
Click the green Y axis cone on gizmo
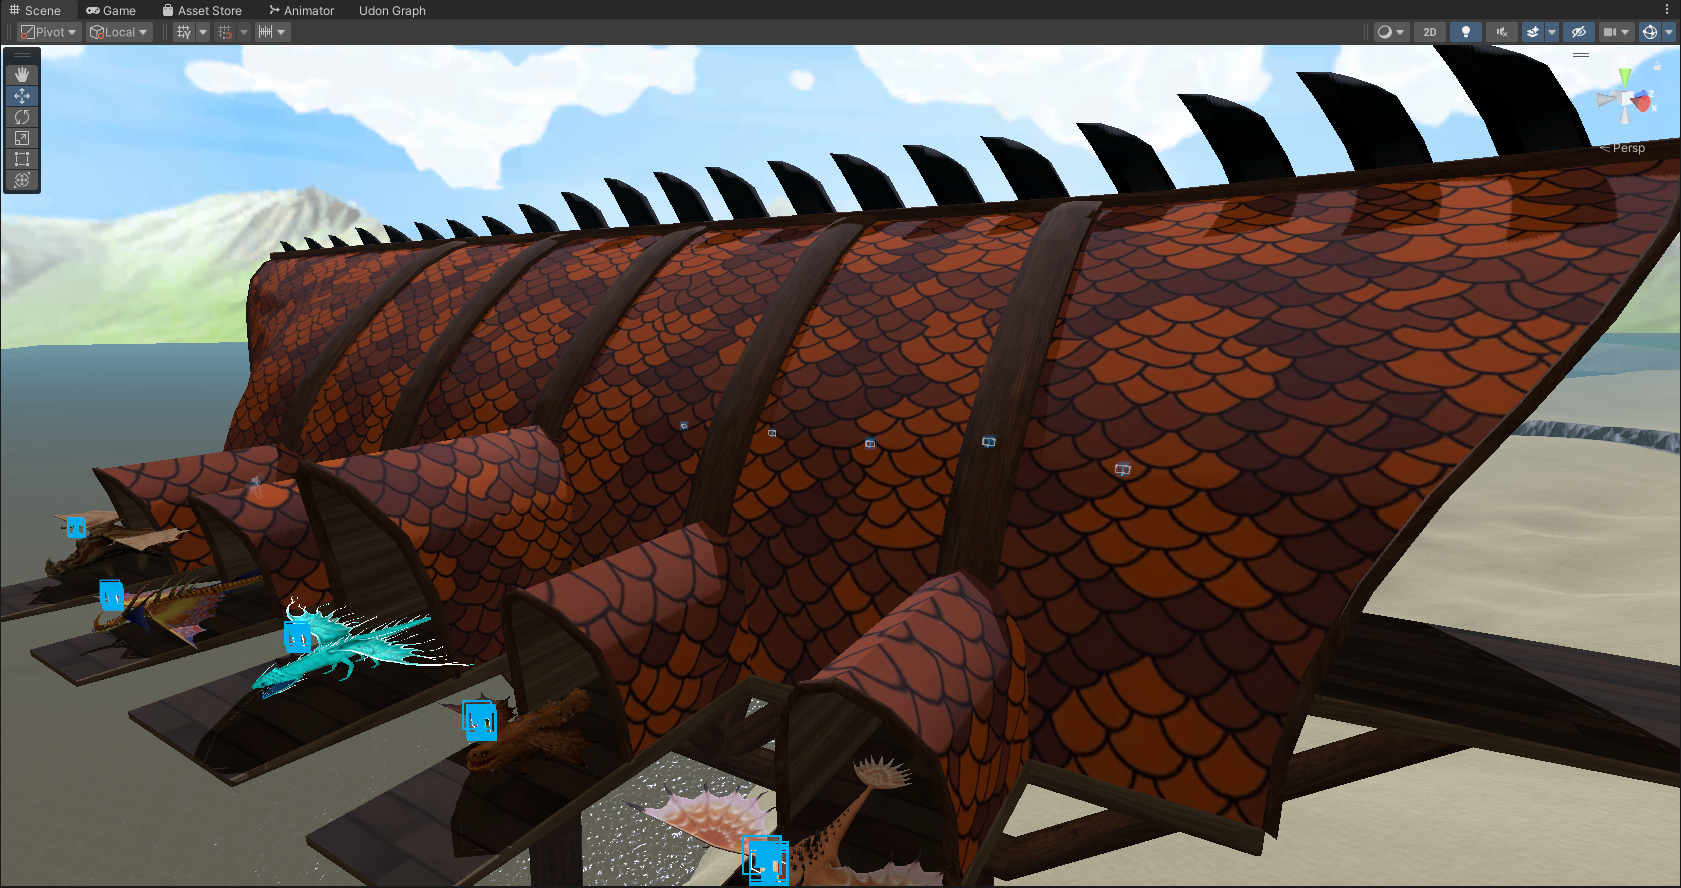pyautogui.click(x=1625, y=76)
